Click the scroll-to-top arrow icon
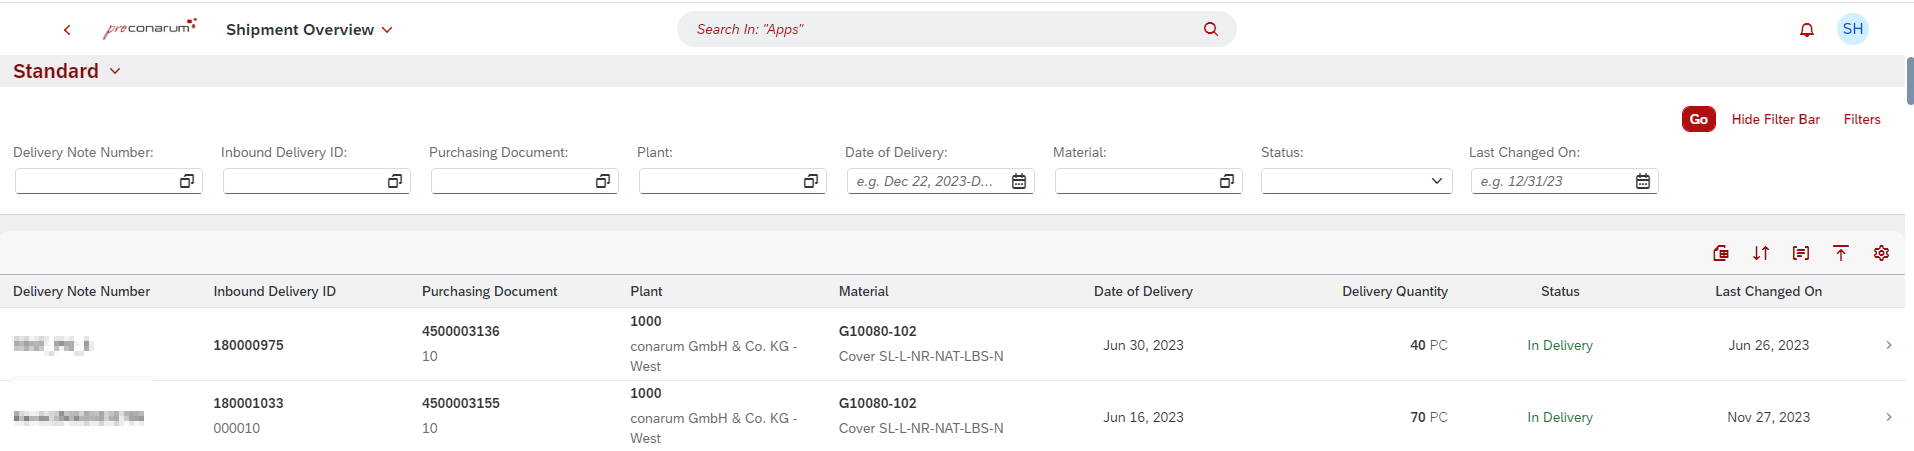 click(1841, 253)
